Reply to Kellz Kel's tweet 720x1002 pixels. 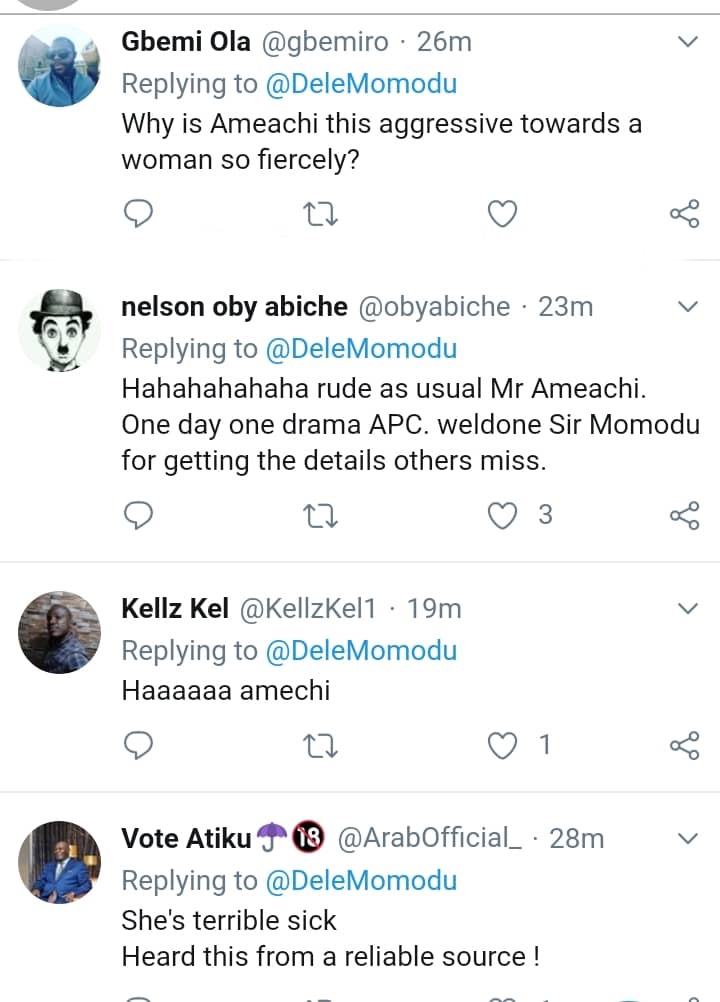pyautogui.click(x=138, y=745)
